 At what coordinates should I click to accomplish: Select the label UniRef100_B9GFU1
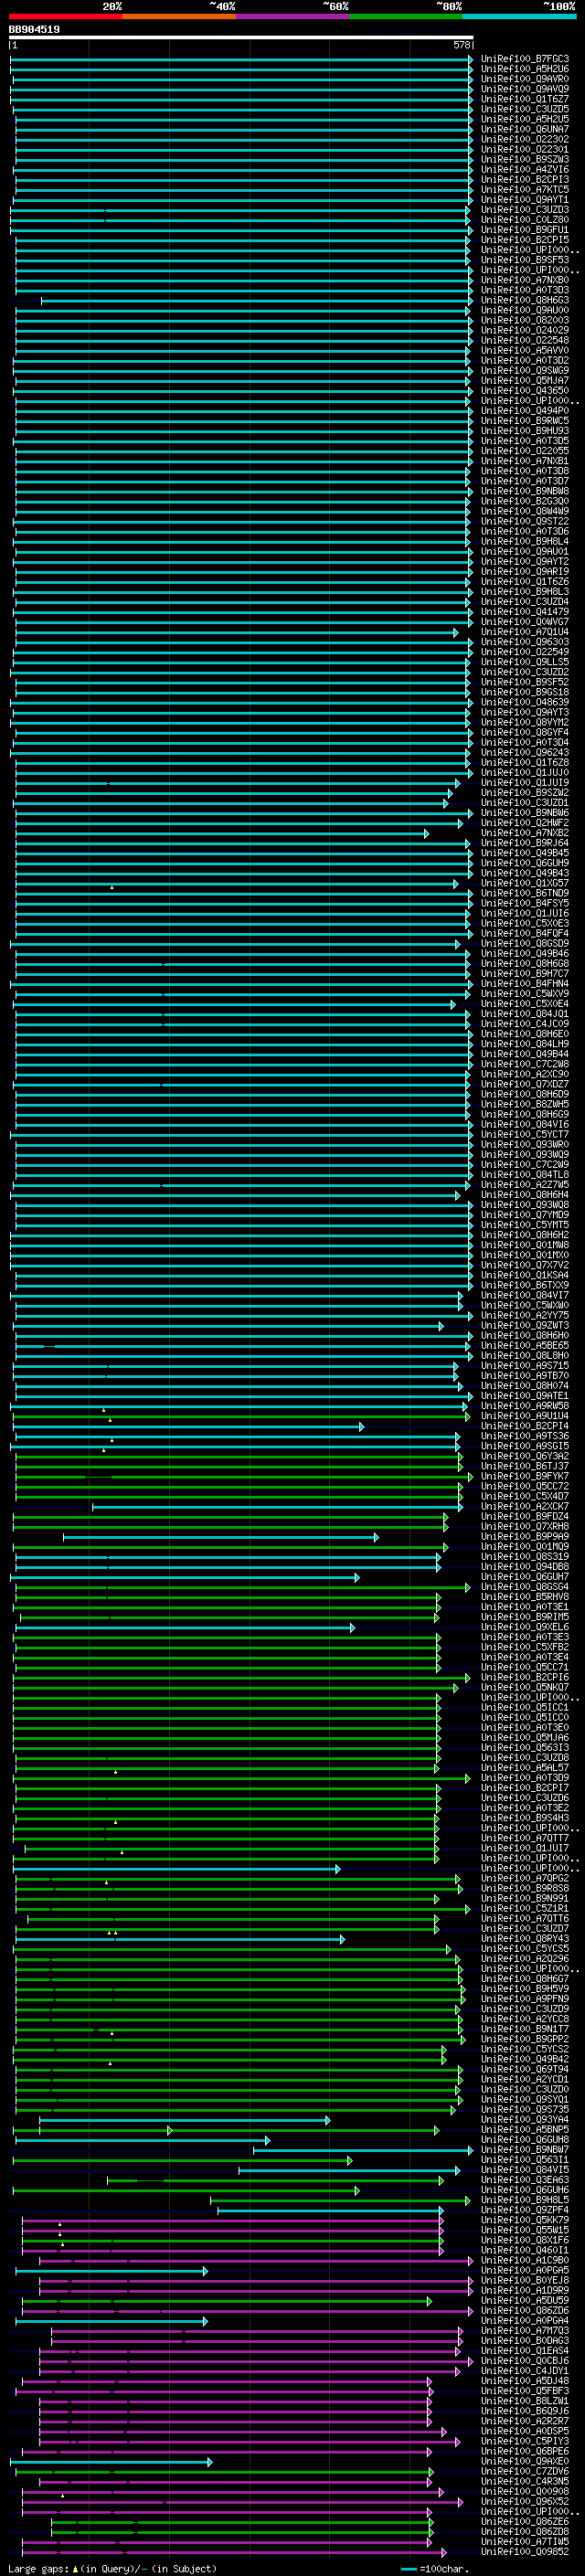(524, 230)
